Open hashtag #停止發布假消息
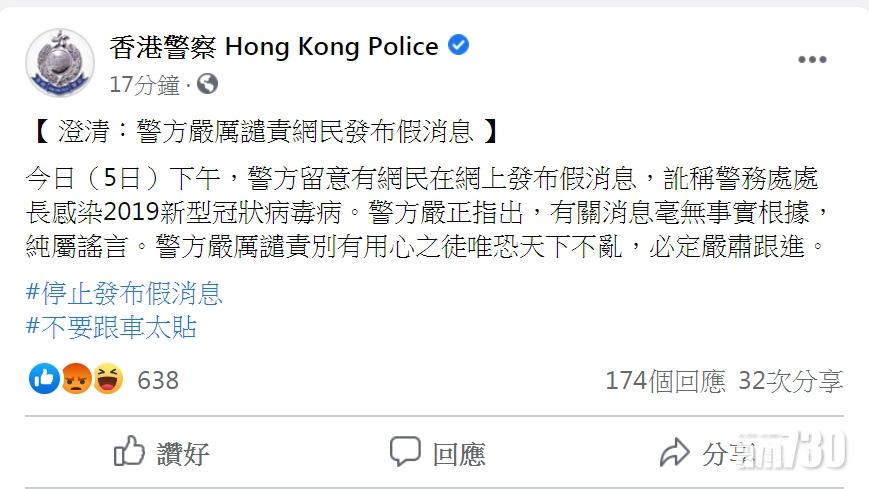 point(124,293)
